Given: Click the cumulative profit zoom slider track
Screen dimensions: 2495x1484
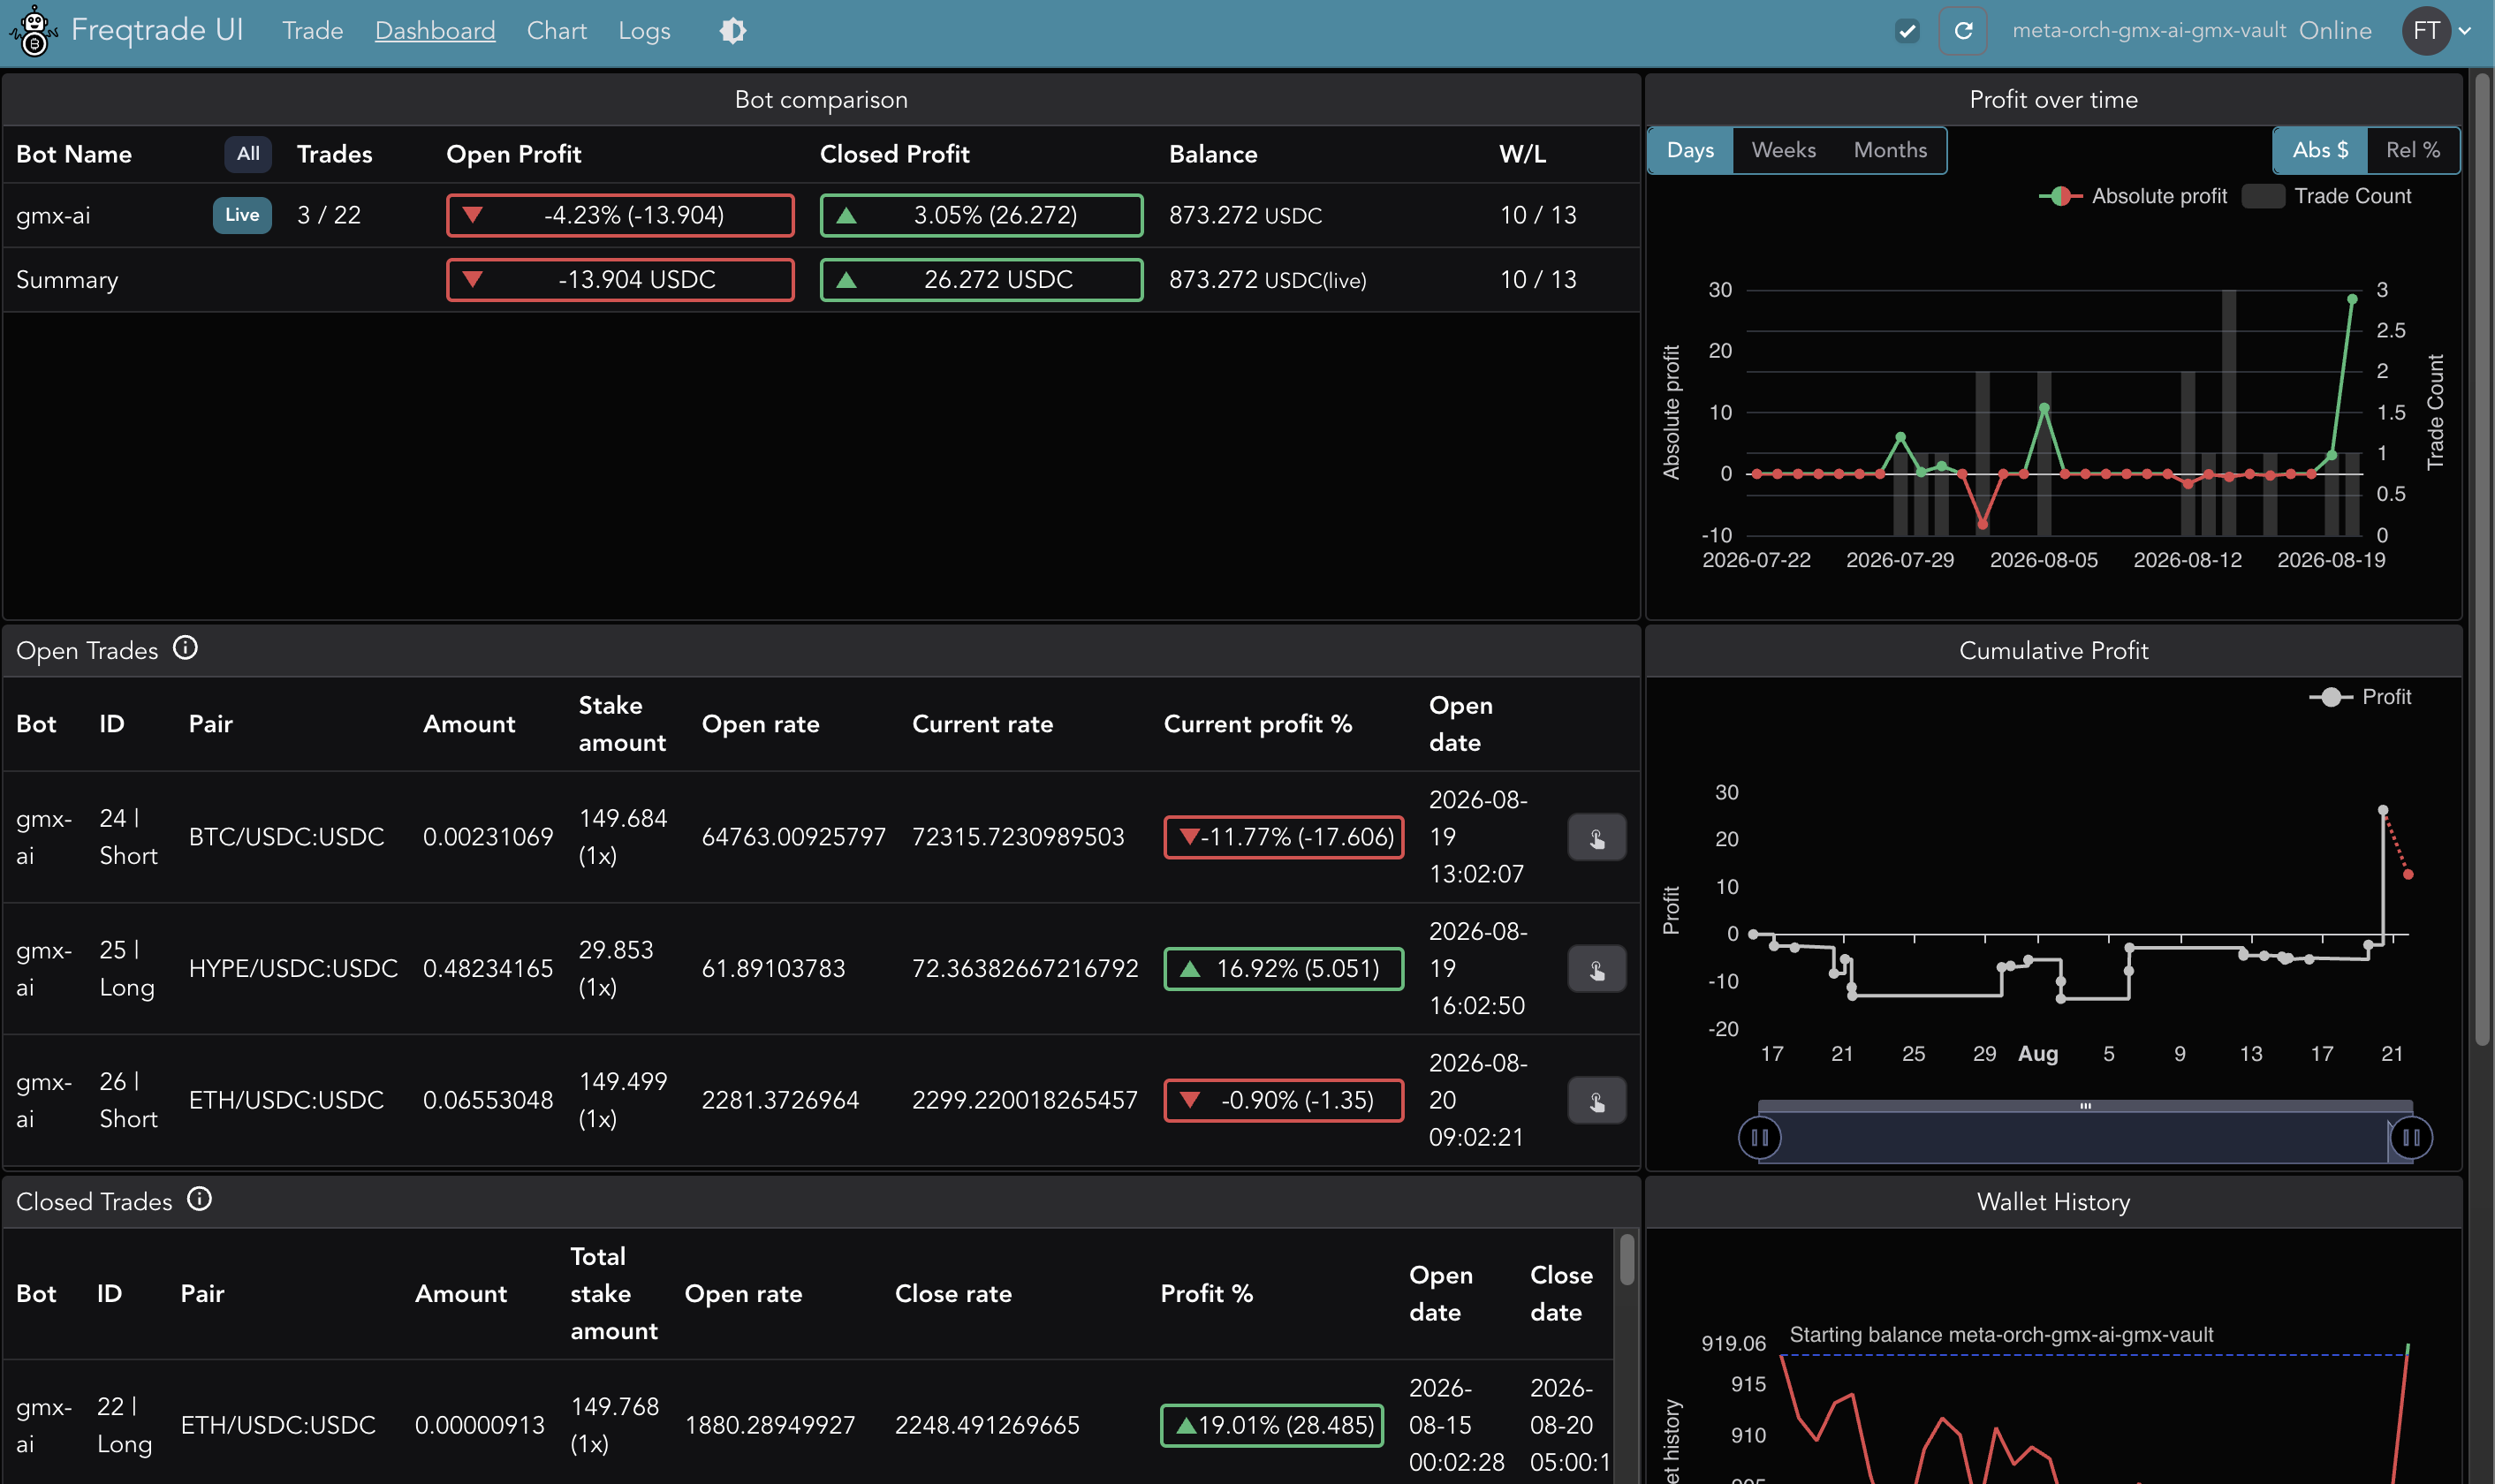Looking at the screenshot, I should click(2086, 1137).
